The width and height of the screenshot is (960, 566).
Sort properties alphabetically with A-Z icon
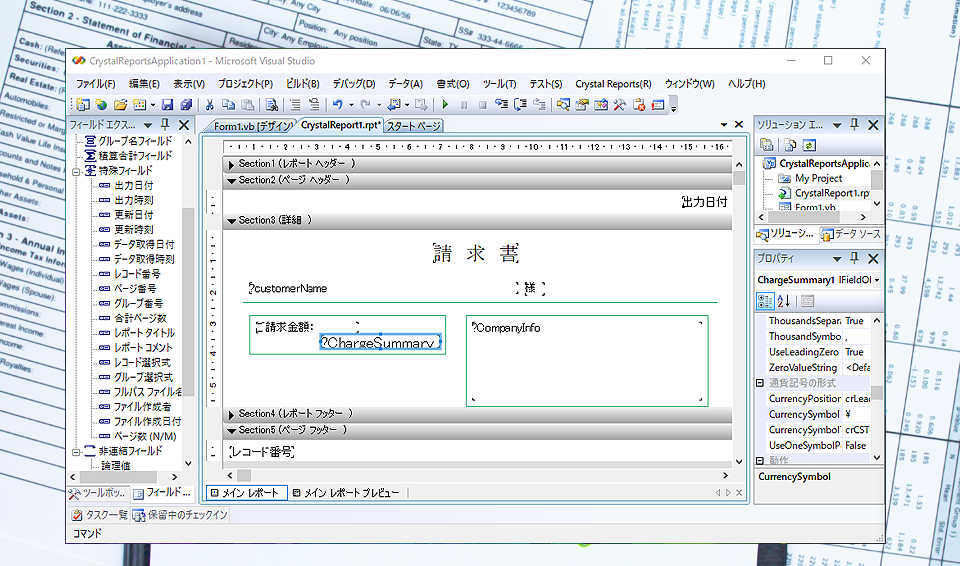point(784,301)
